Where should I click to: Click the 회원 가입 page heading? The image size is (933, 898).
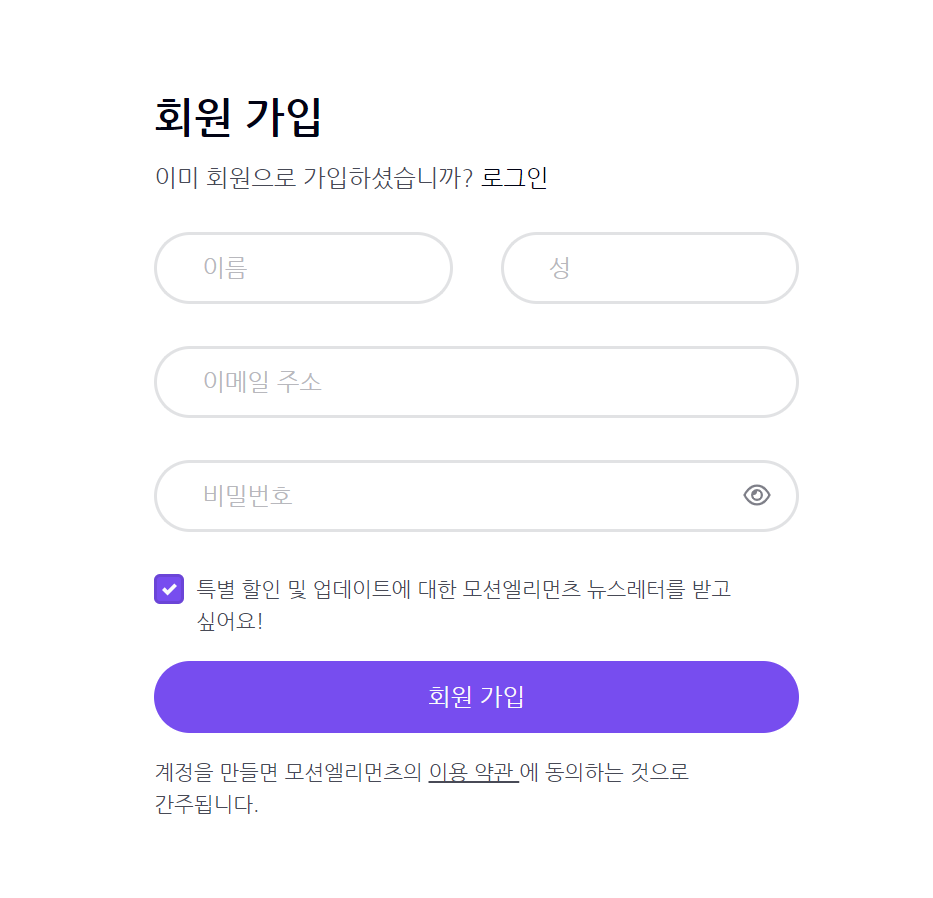pos(238,117)
